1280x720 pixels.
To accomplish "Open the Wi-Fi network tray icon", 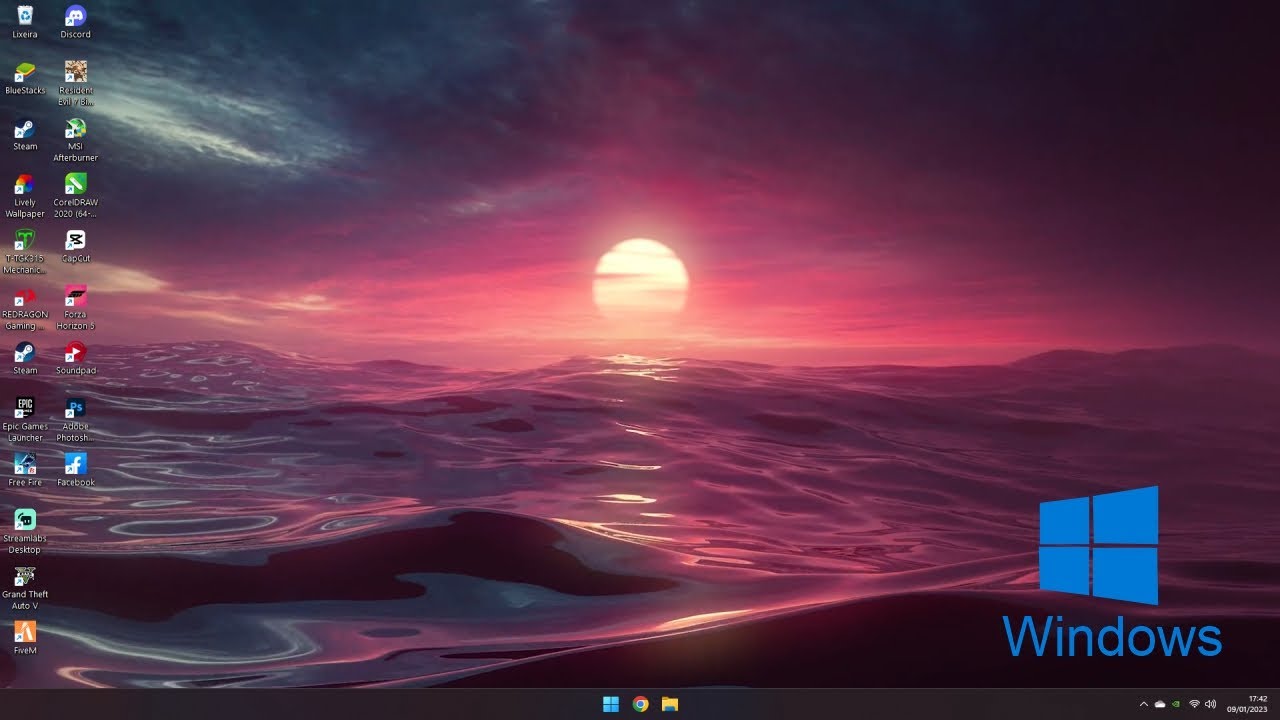I will point(1194,704).
